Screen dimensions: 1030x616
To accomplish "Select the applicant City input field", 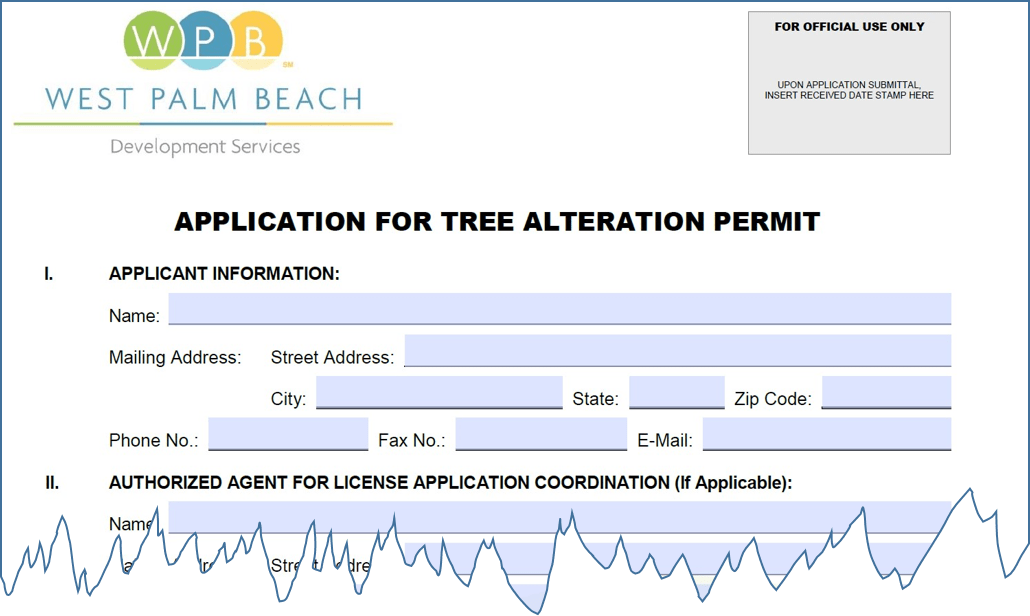I will [x=439, y=393].
